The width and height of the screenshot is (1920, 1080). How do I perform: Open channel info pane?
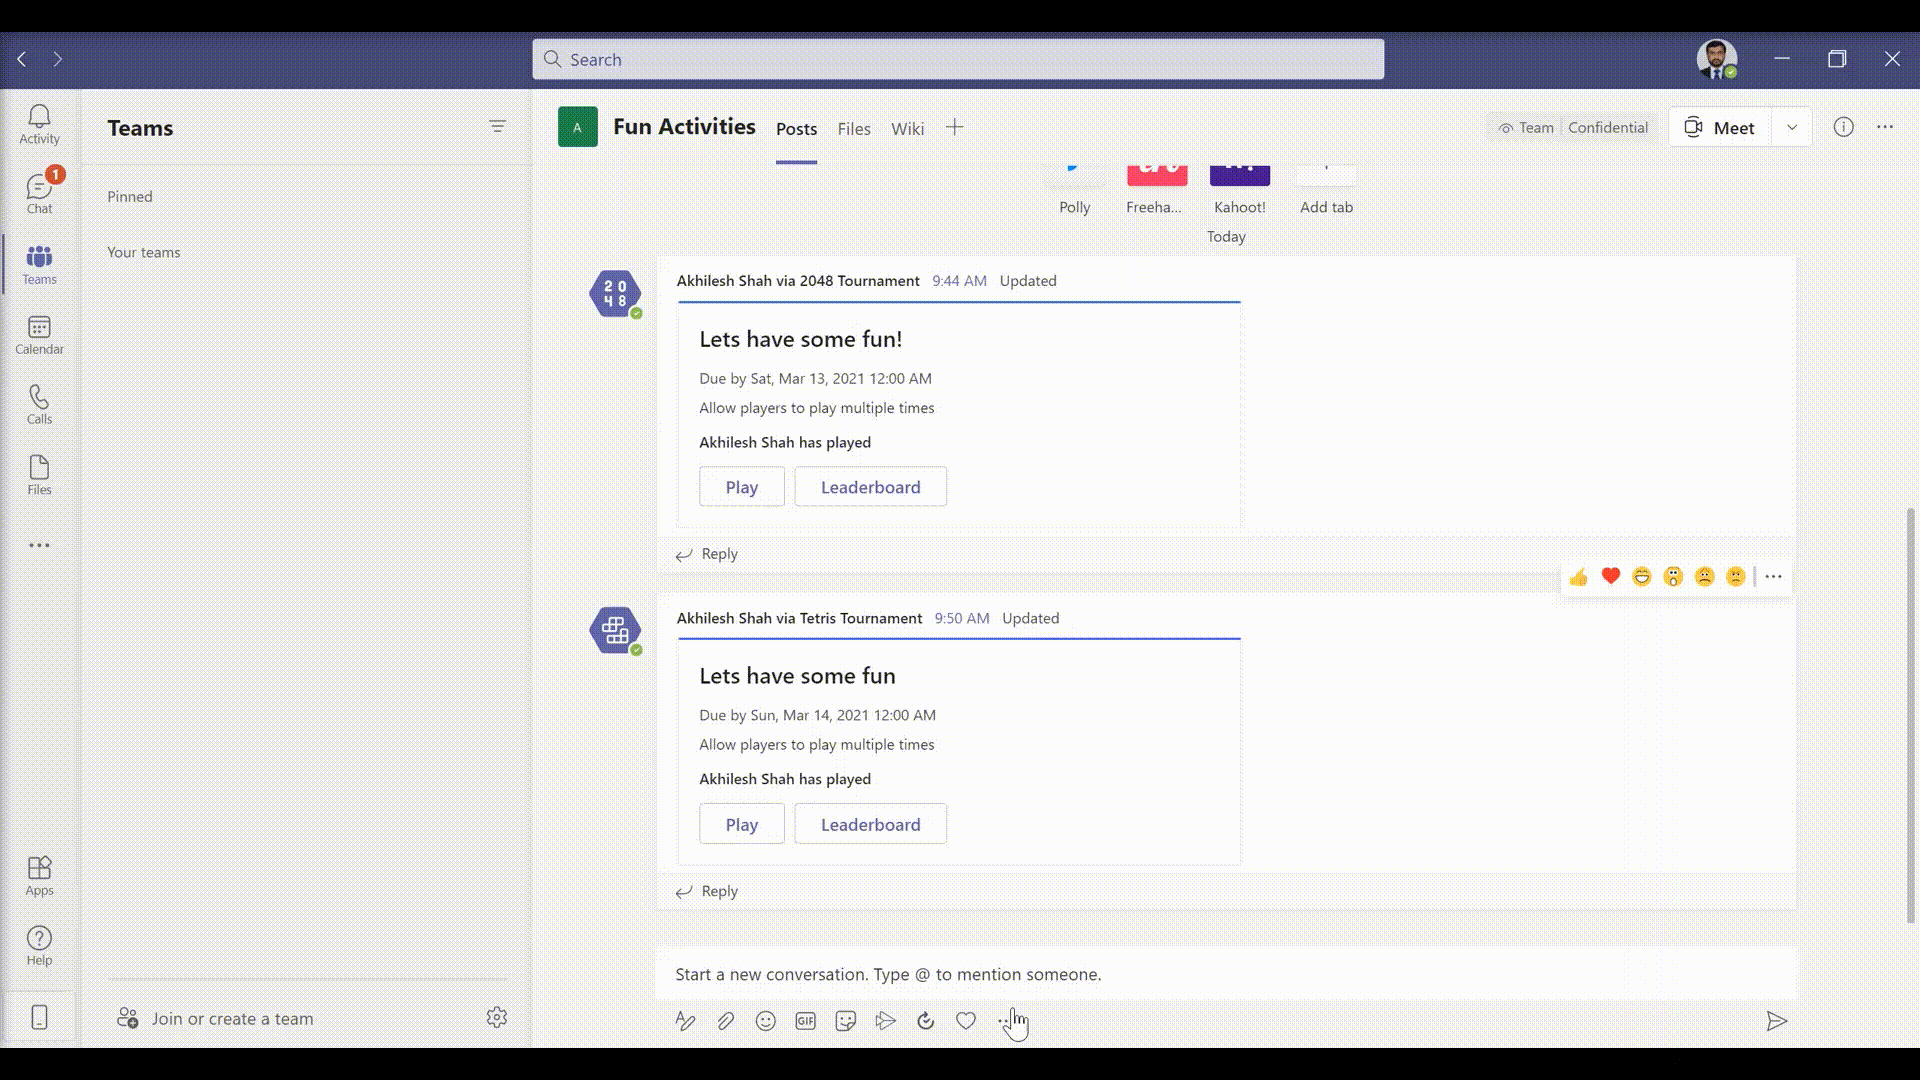(x=1843, y=127)
